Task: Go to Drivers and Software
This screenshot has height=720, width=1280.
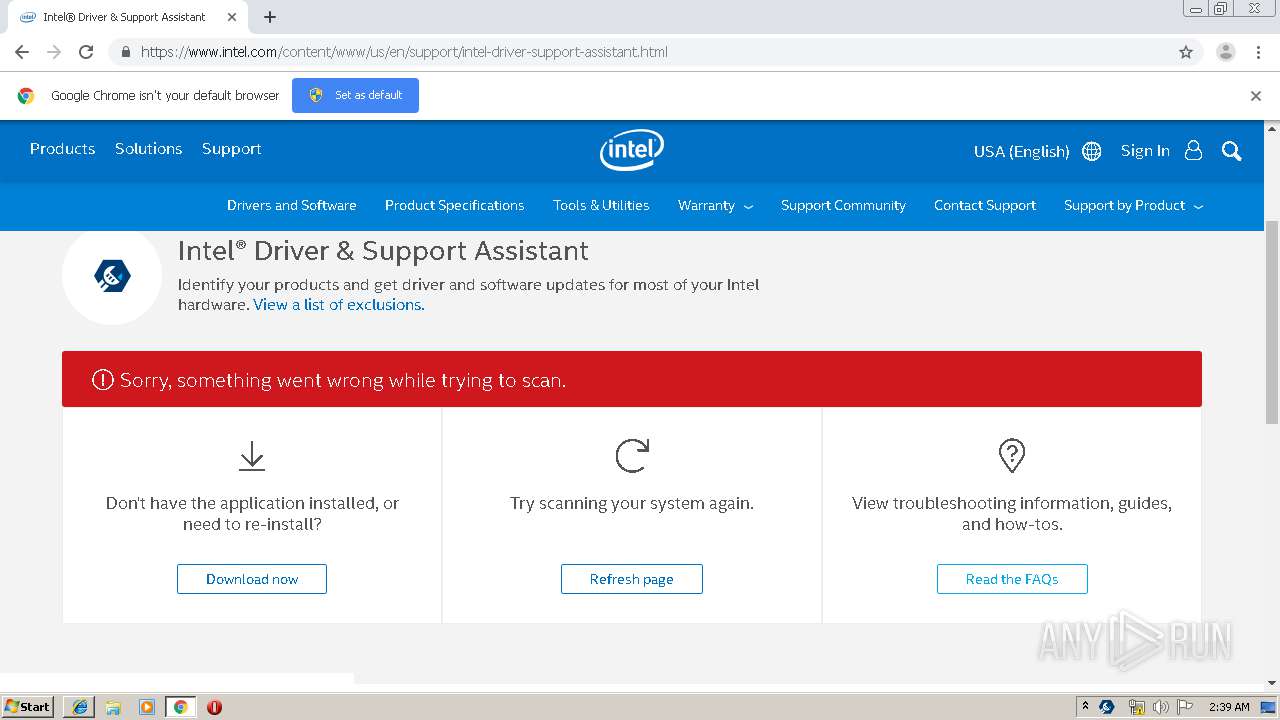Action: [291, 205]
